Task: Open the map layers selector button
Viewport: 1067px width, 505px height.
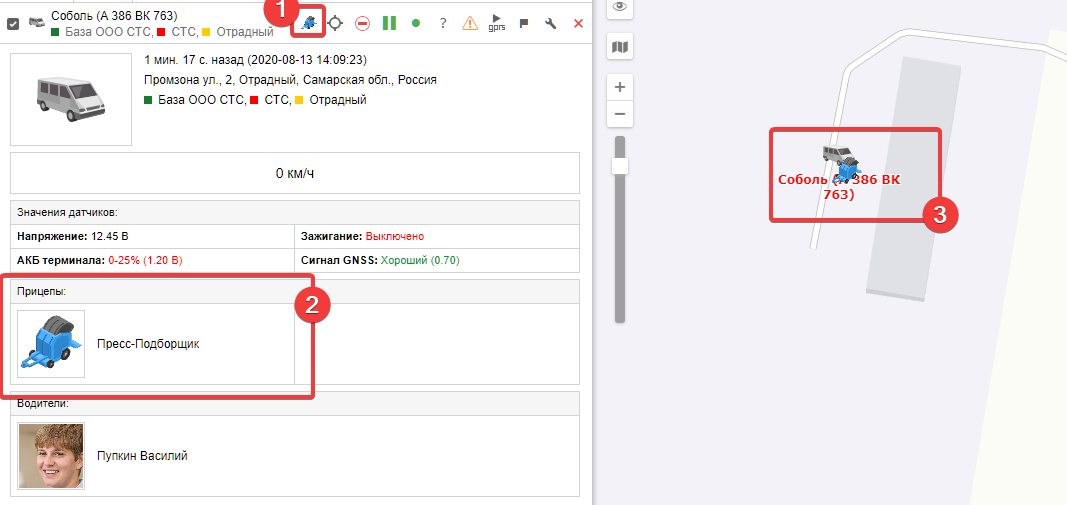Action: [x=620, y=47]
